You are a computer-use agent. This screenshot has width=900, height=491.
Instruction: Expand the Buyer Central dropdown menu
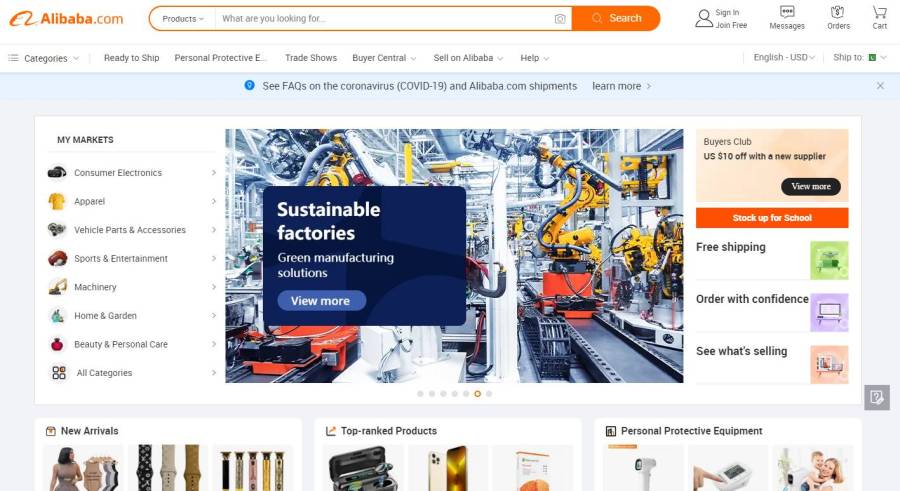[384, 58]
